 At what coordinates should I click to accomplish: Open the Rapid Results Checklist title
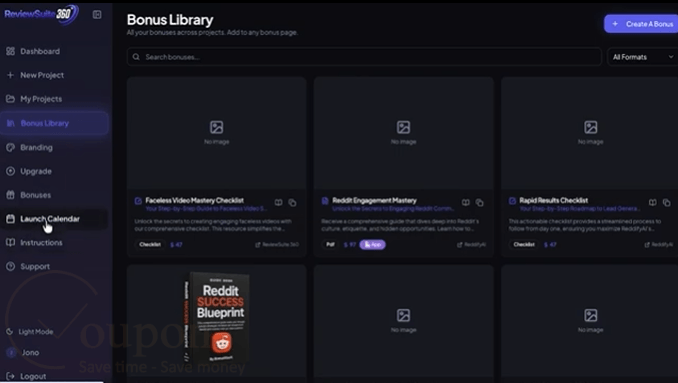tap(553, 200)
